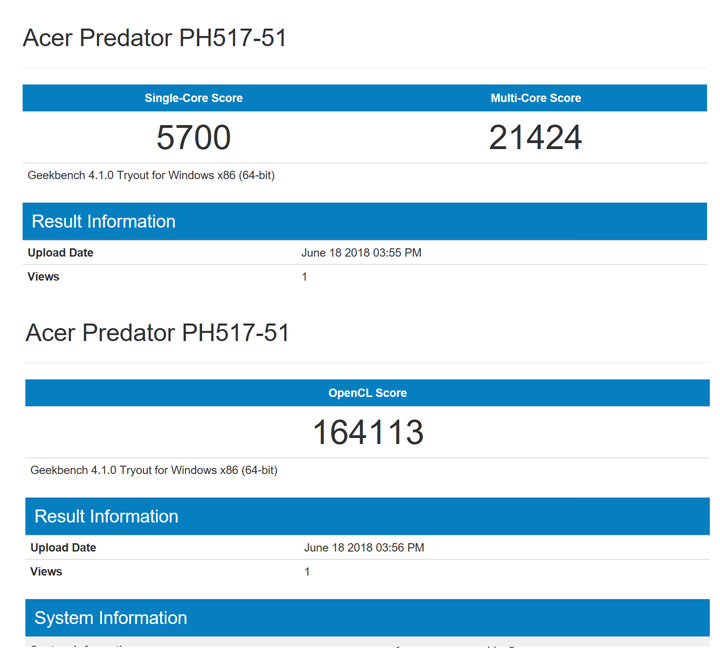Open Acer Predator title above Single-Core Score
This screenshot has width=720, height=648.
(155, 38)
